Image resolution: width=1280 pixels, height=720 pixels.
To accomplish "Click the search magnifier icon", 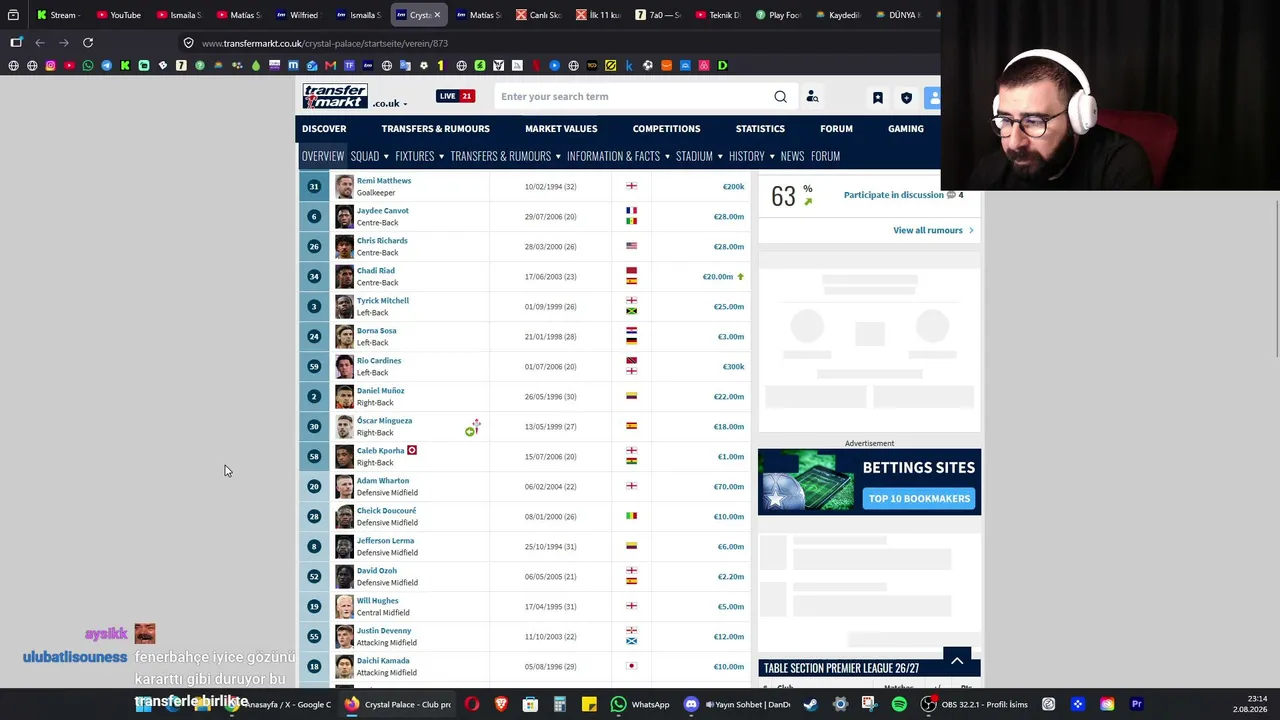I will pos(780,97).
